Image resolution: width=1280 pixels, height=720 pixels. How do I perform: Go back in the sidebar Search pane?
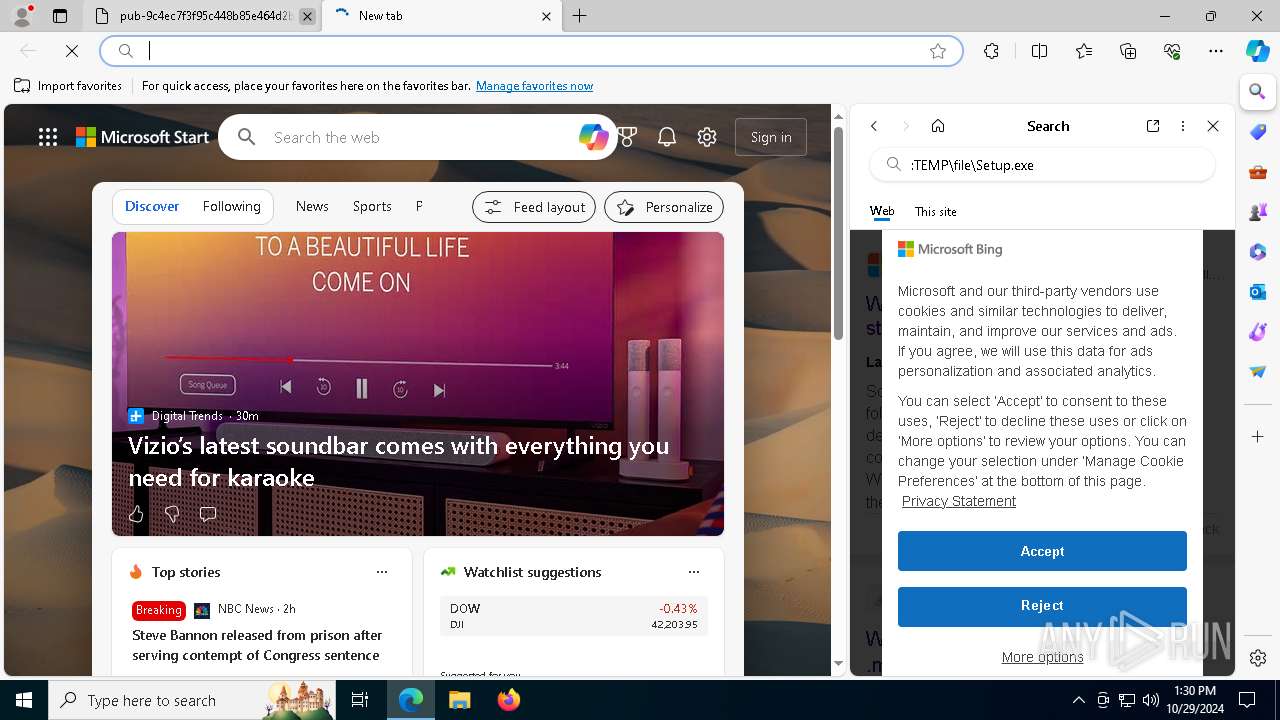pos(874,126)
